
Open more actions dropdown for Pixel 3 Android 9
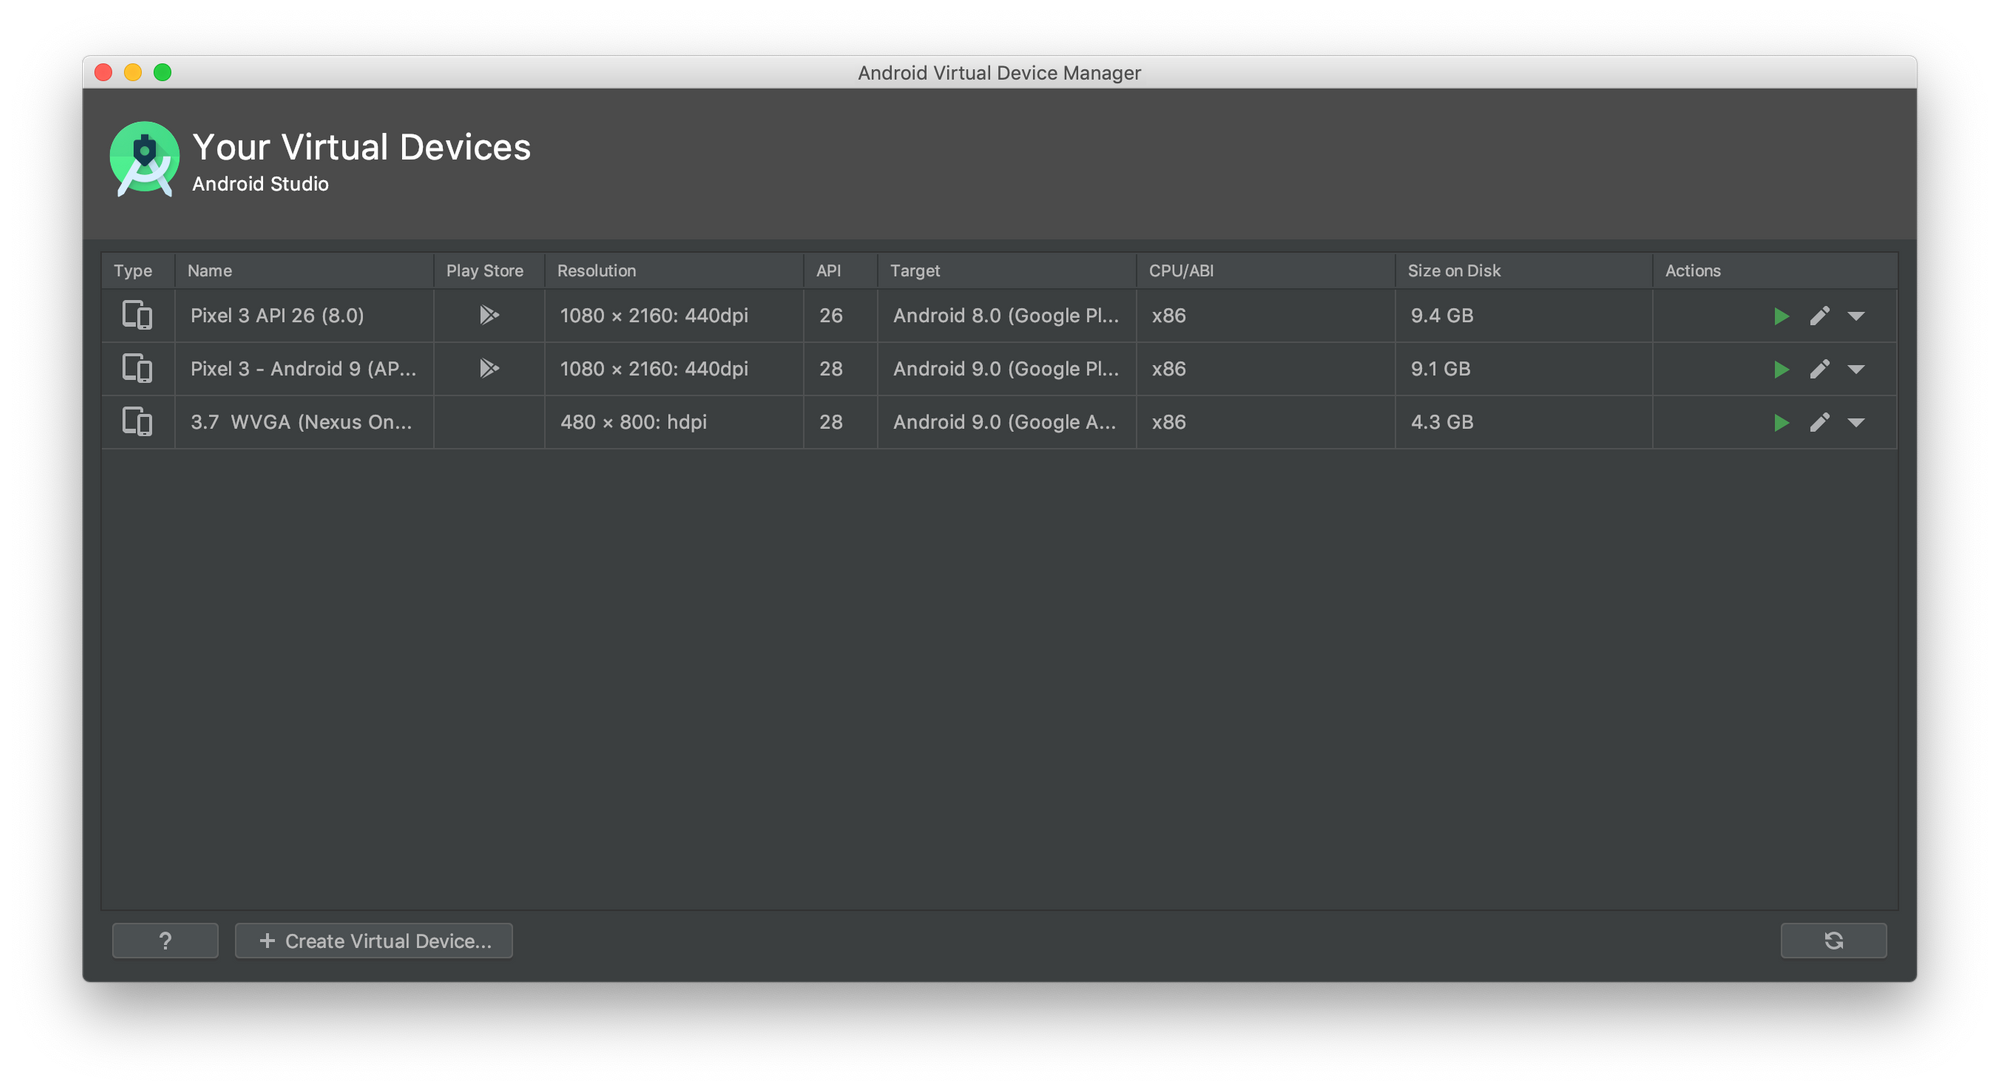[x=1856, y=369]
